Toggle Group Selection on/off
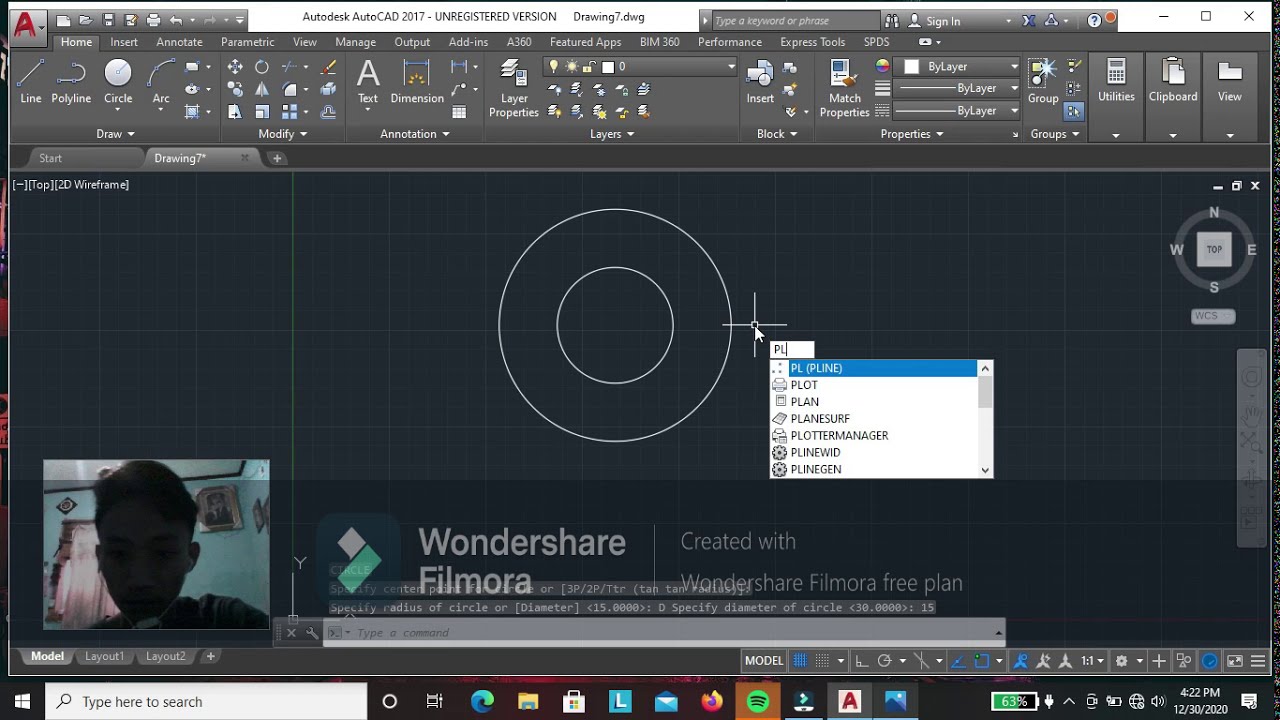Image resolution: width=1280 pixels, height=720 pixels. (1073, 111)
